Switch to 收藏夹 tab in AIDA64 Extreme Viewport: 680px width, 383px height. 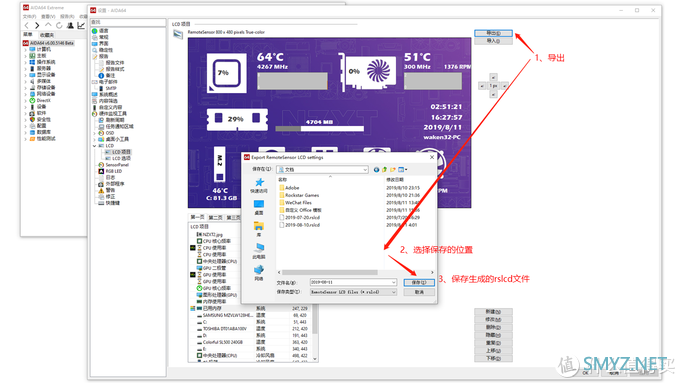pos(46,35)
